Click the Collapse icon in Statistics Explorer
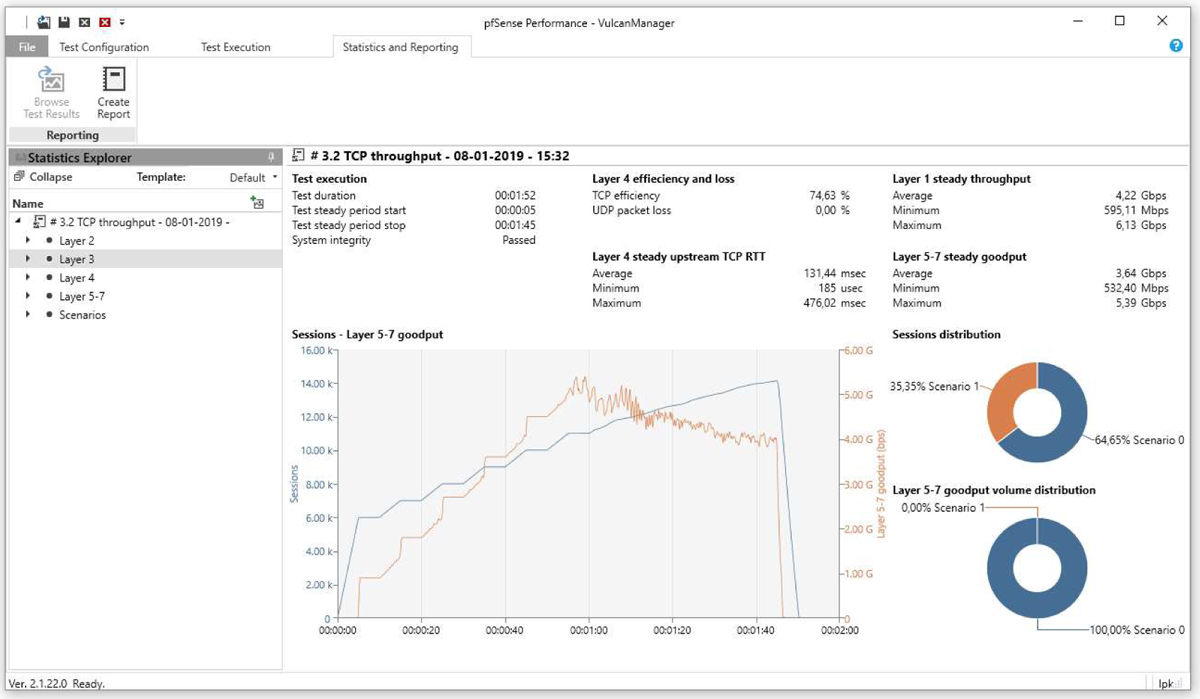This screenshot has width=1200, height=699. coord(19,177)
